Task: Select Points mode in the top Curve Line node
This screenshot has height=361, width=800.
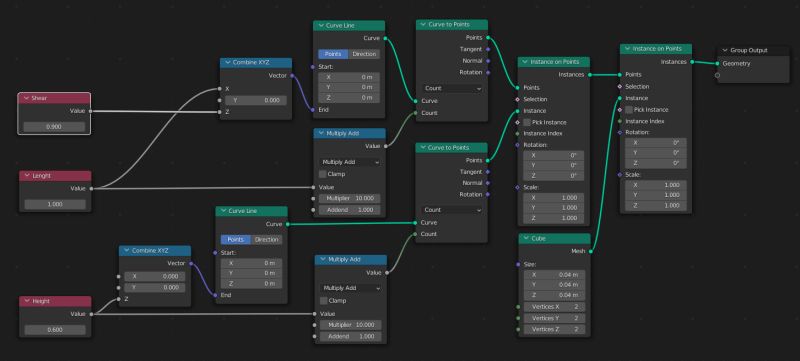Action: click(x=333, y=54)
